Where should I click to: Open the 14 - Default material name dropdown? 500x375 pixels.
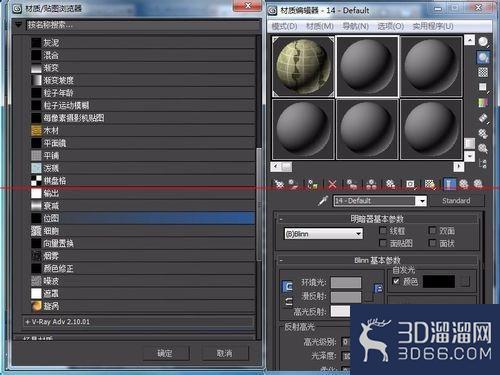422,201
